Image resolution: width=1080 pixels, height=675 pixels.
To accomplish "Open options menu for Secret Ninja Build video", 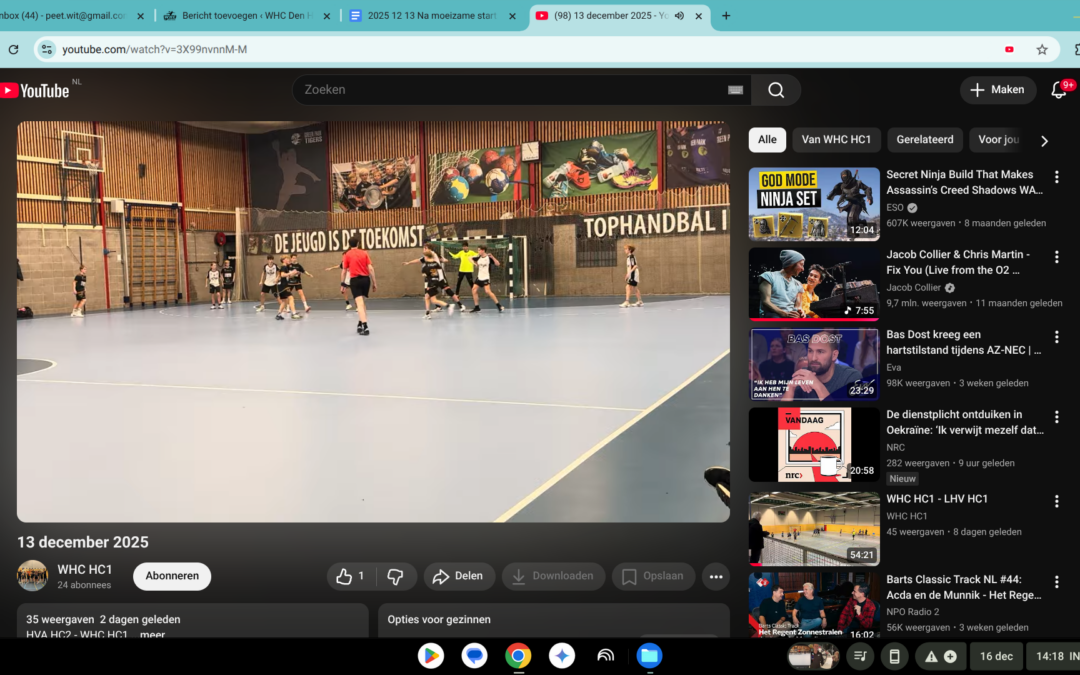I will pyautogui.click(x=1056, y=177).
